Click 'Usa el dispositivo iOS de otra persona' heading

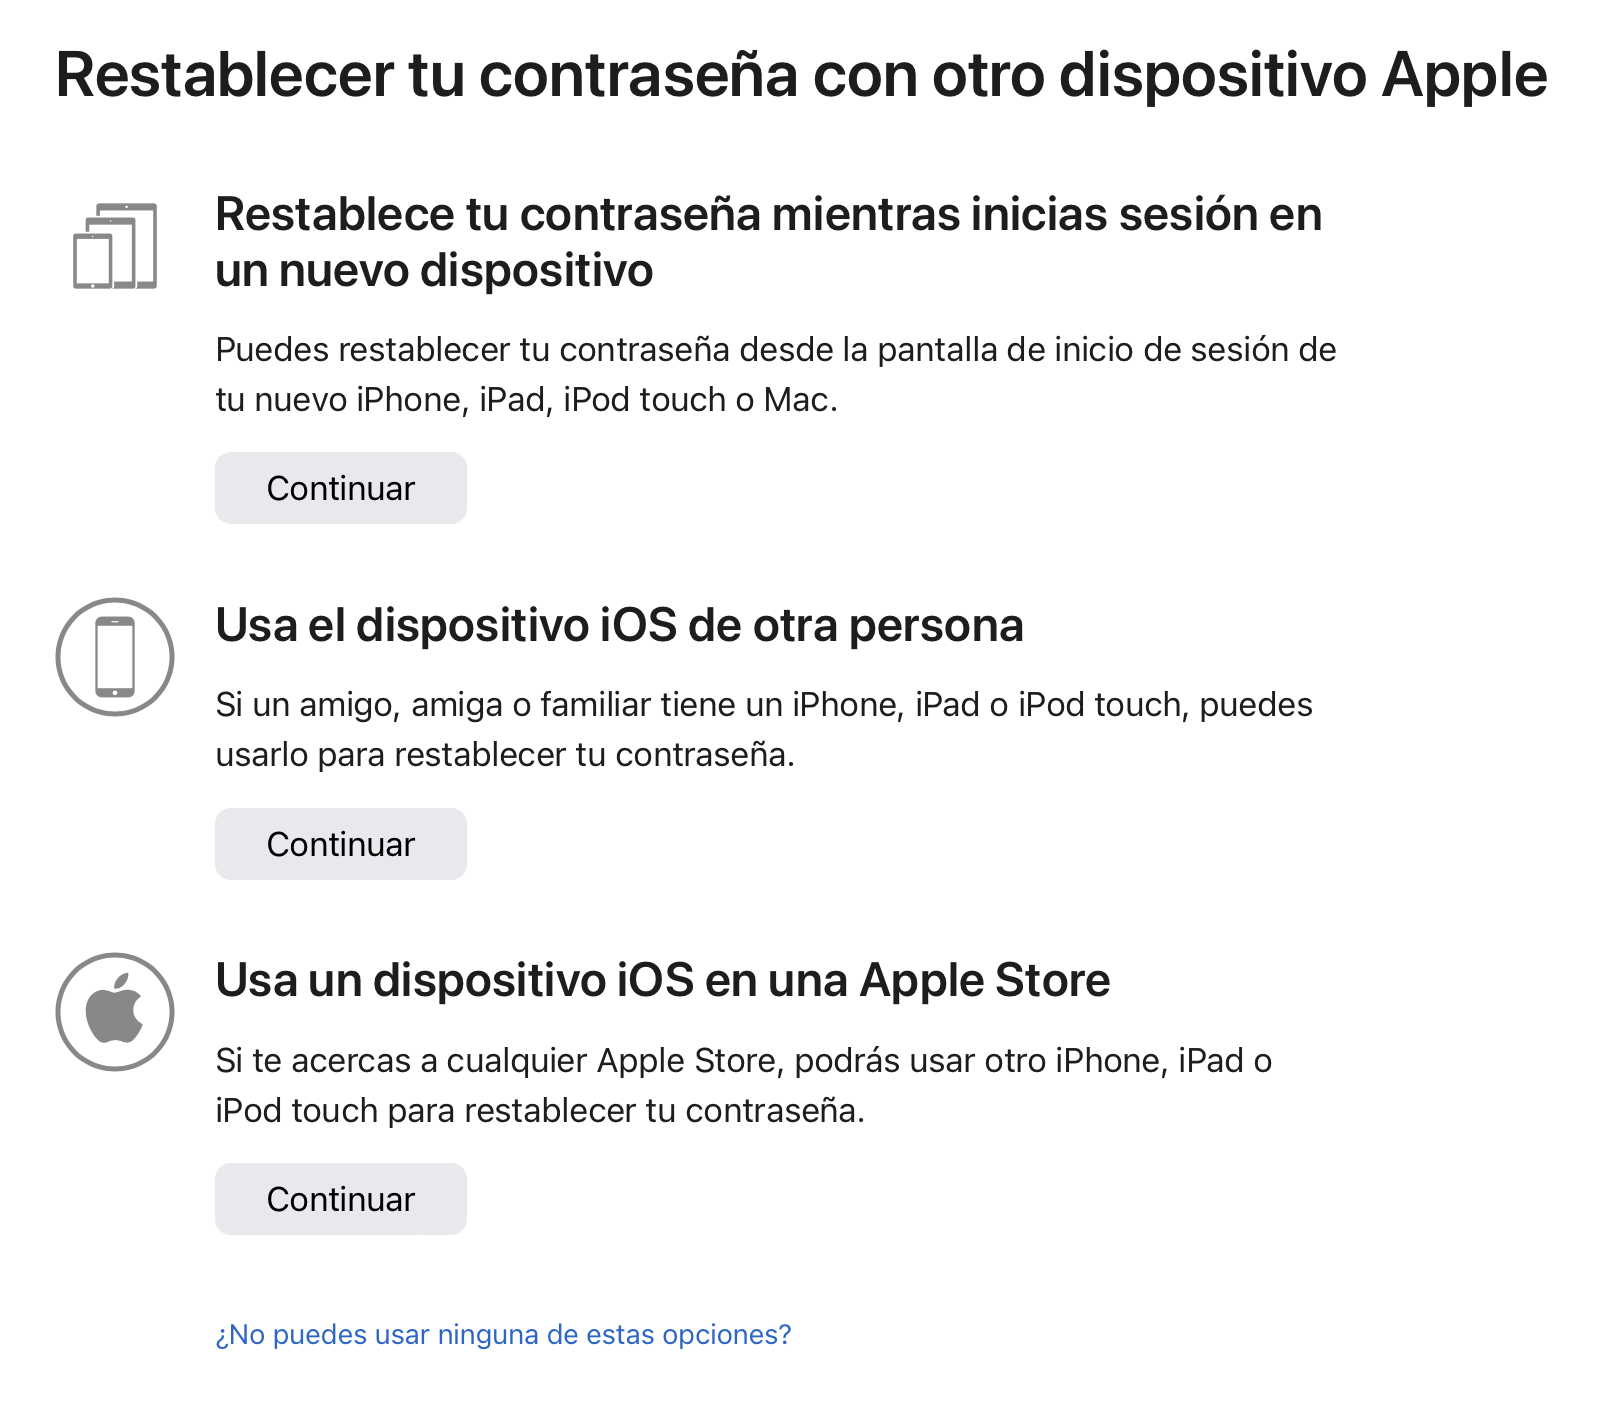[619, 626]
